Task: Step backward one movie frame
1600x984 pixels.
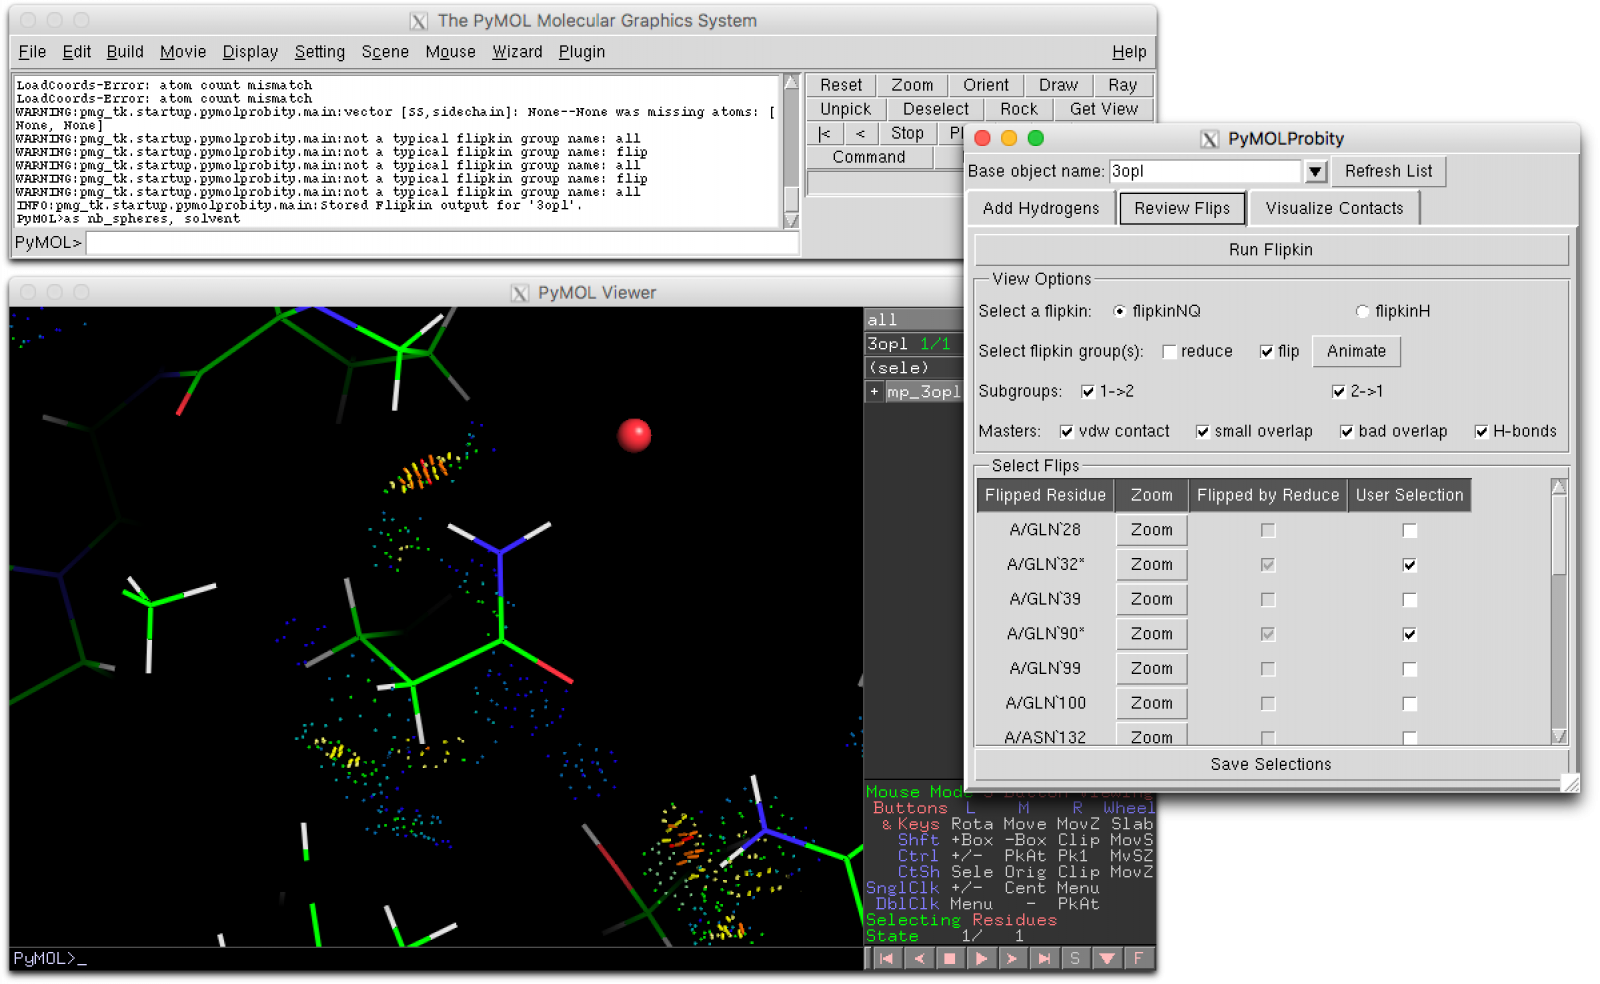Action: coord(919,958)
